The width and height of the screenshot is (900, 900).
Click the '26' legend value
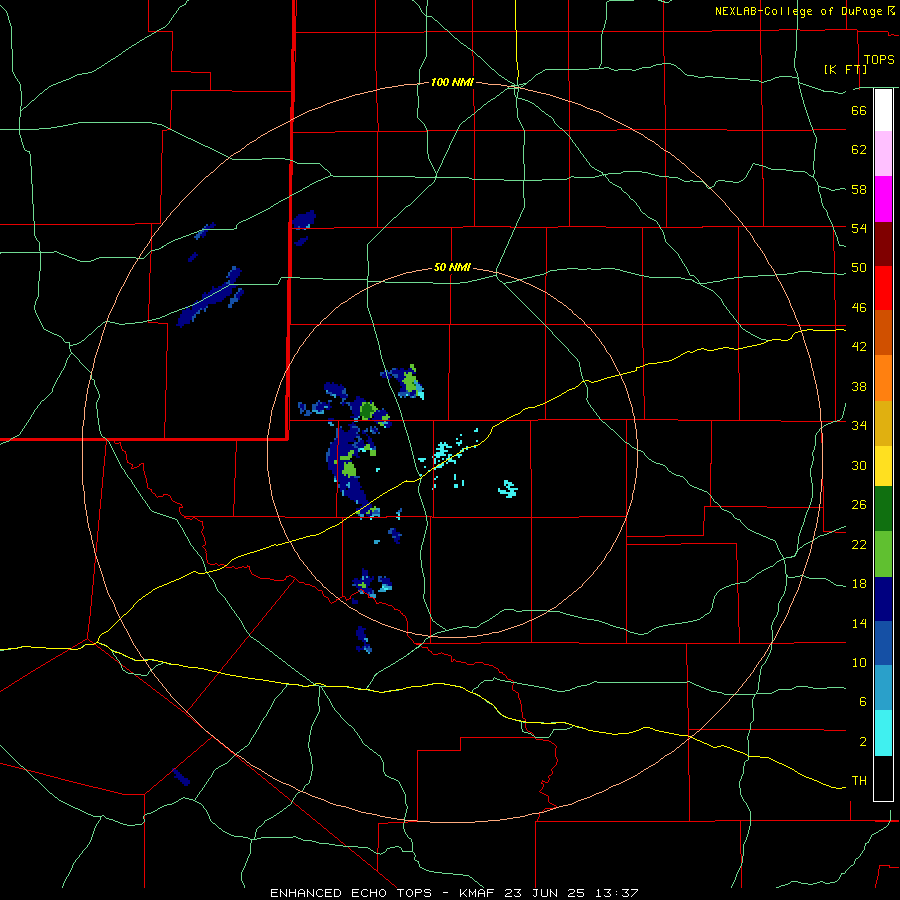click(859, 505)
